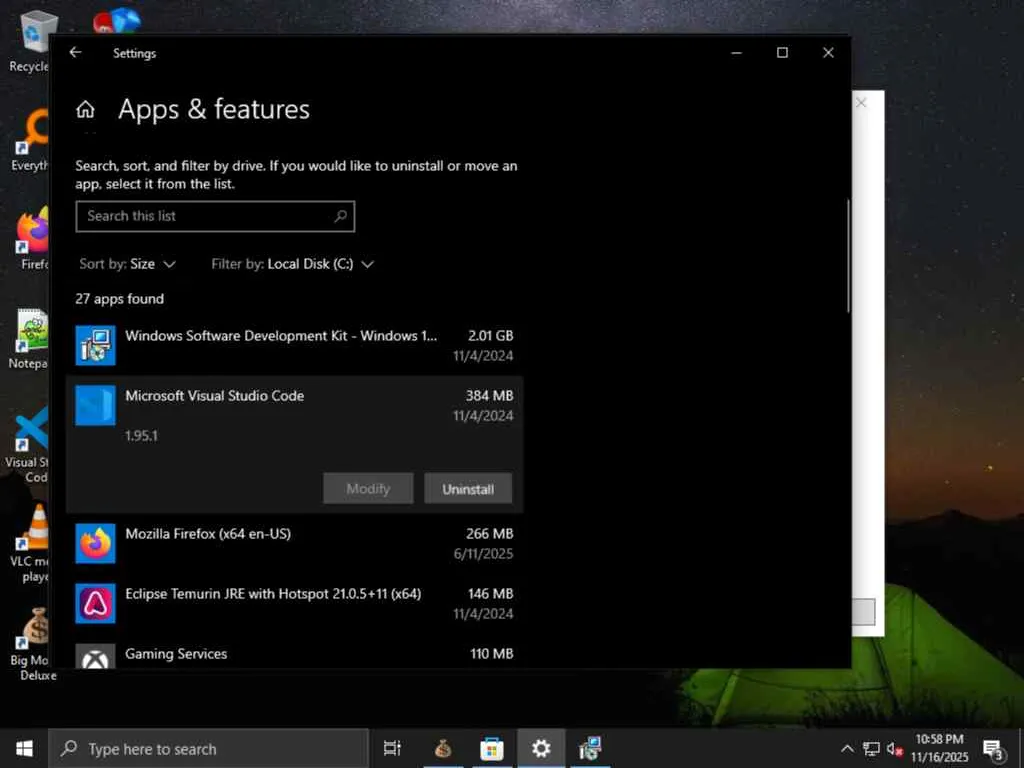The height and width of the screenshot is (768, 1024).
Task: Click the 384 MB size value
Action: (489, 396)
